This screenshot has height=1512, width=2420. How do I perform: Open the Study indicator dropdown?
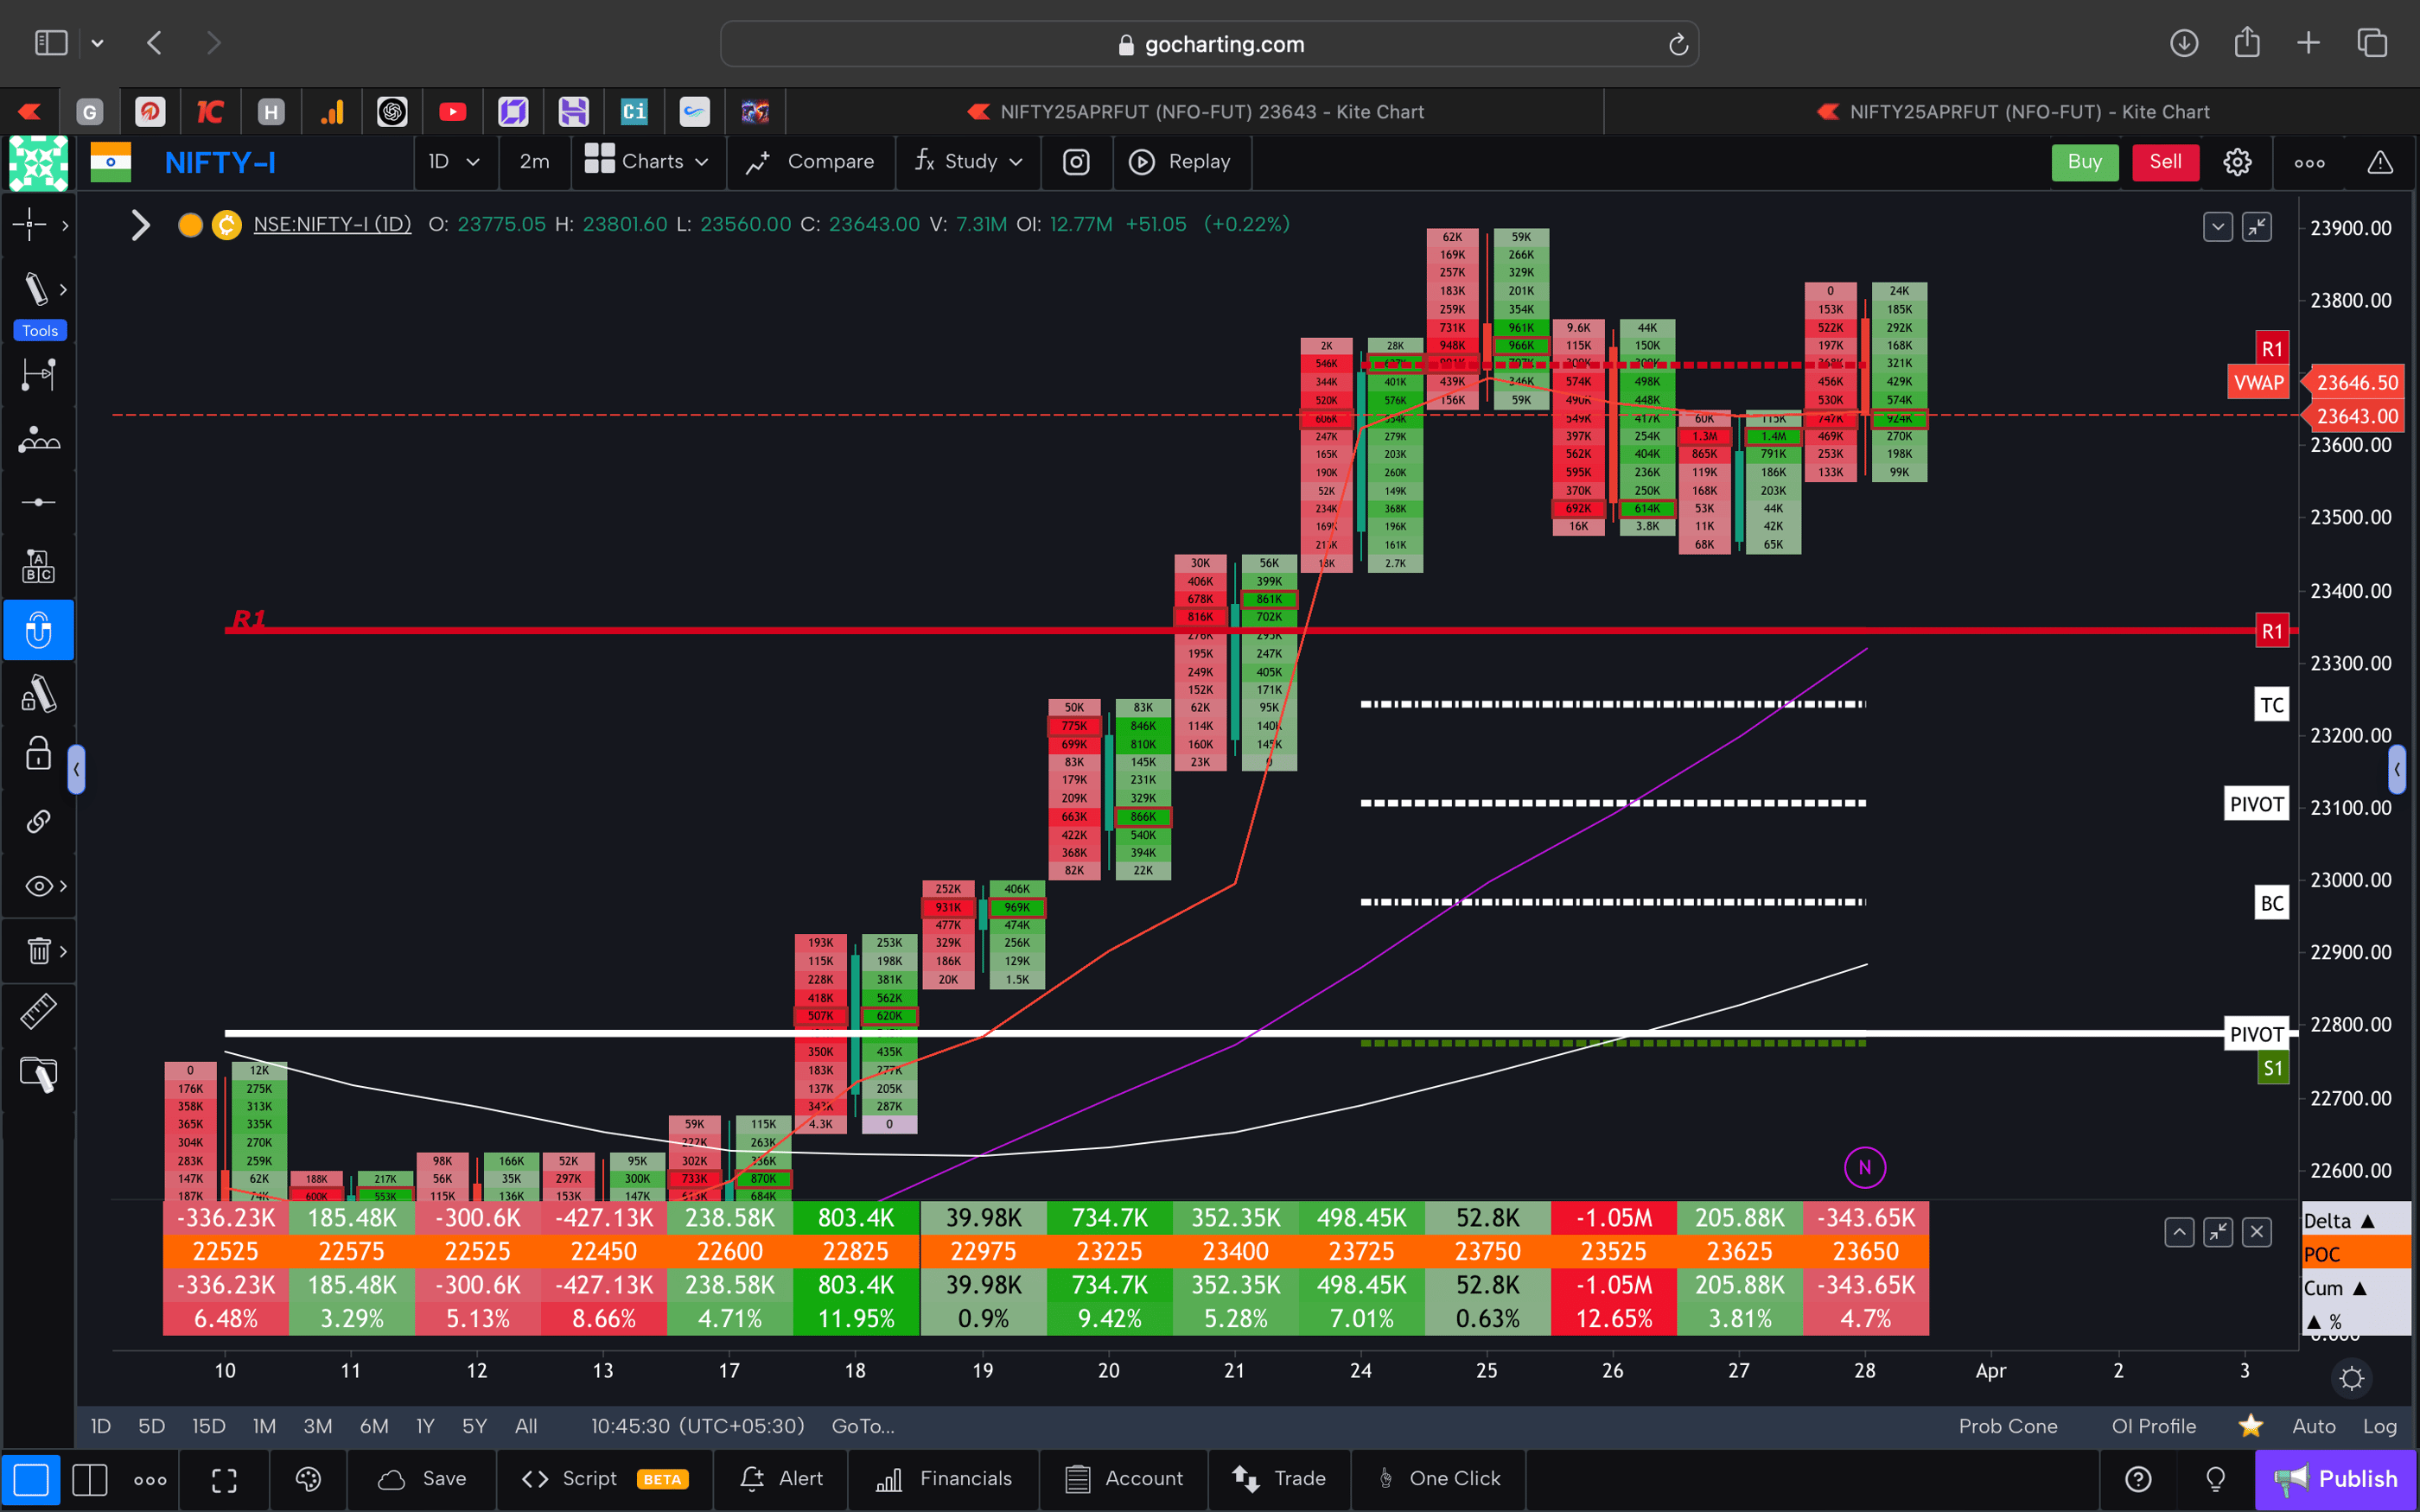coord(967,161)
